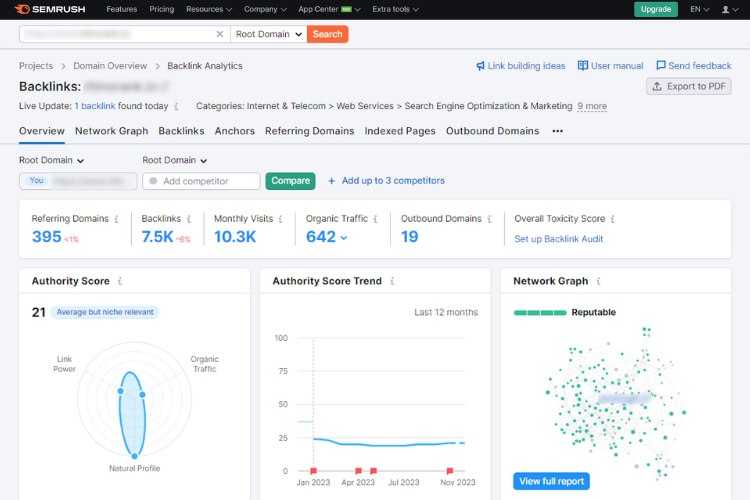Open the Root Domain dropdown beside Search
This screenshot has height=500, width=750.
(269, 34)
